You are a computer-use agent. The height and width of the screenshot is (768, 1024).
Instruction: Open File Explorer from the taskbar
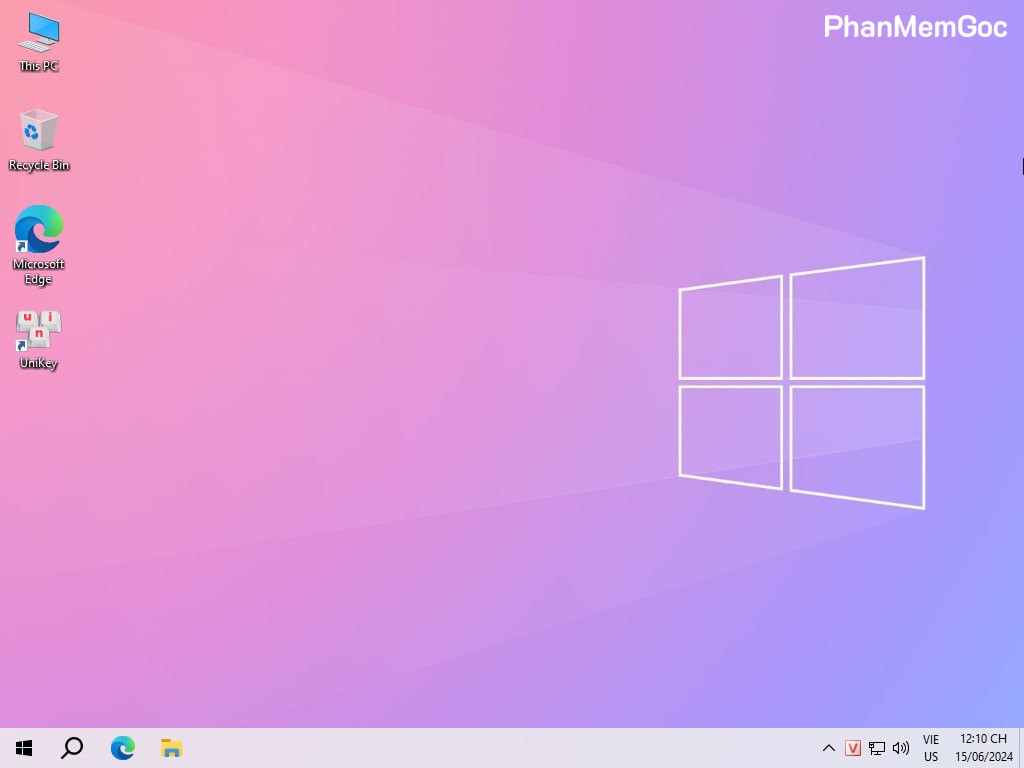point(172,748)
